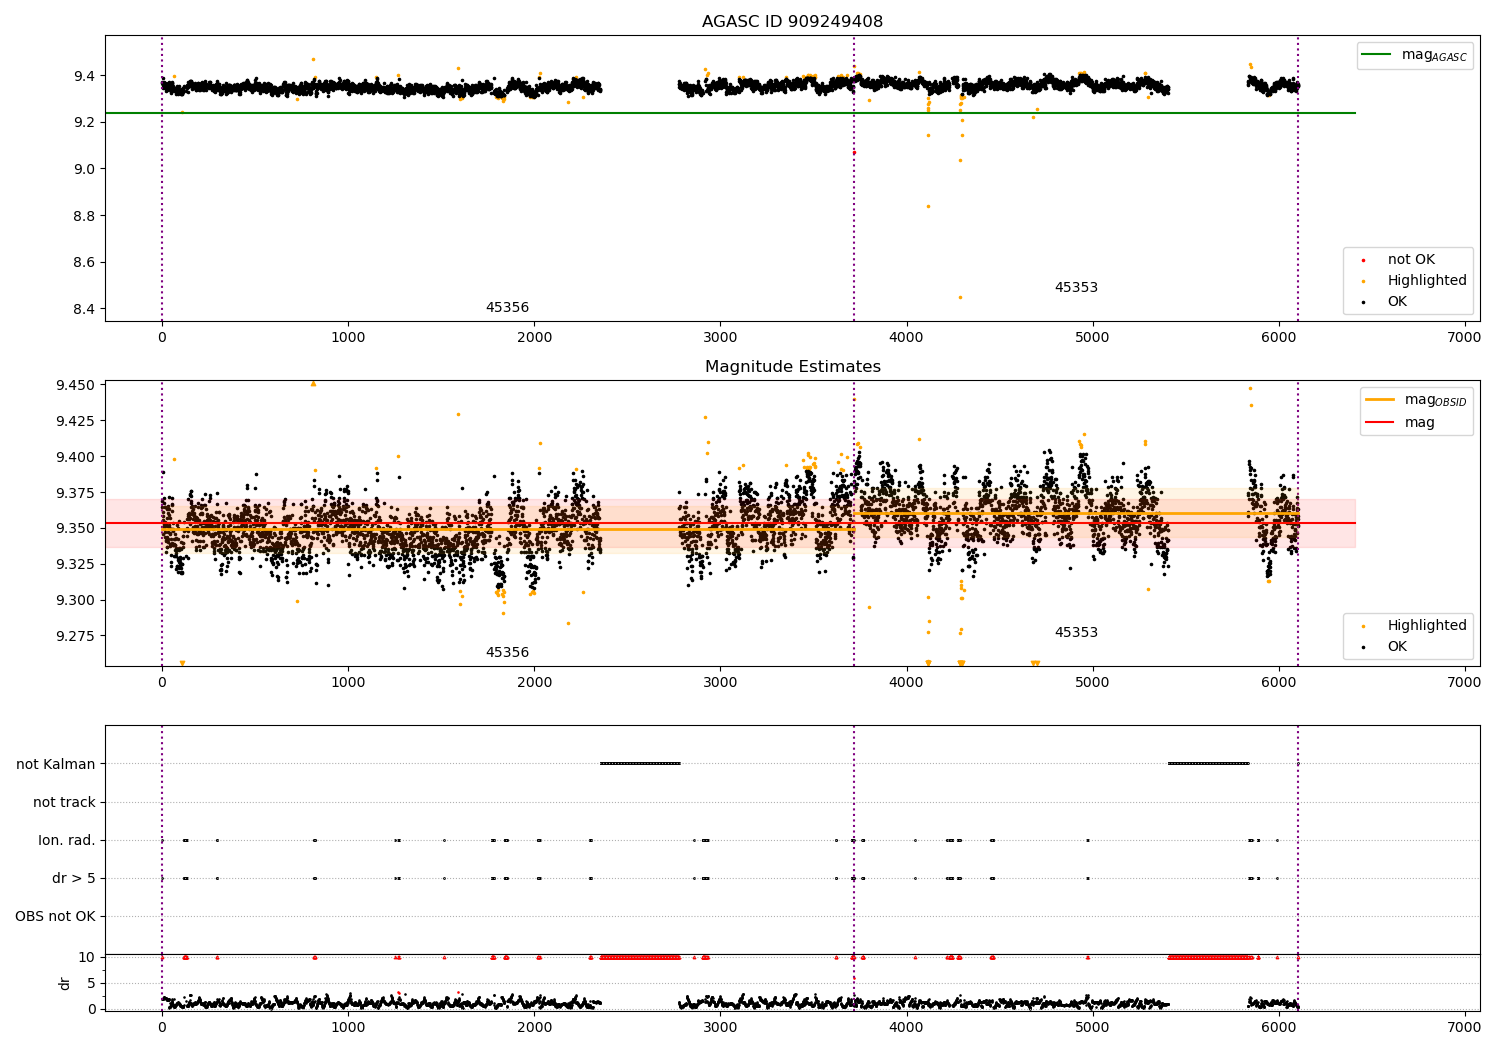Click 'Highlighted' in Magnitude Estimates legend
Screen dimensions: 1500x1050
pos(1427,626)
